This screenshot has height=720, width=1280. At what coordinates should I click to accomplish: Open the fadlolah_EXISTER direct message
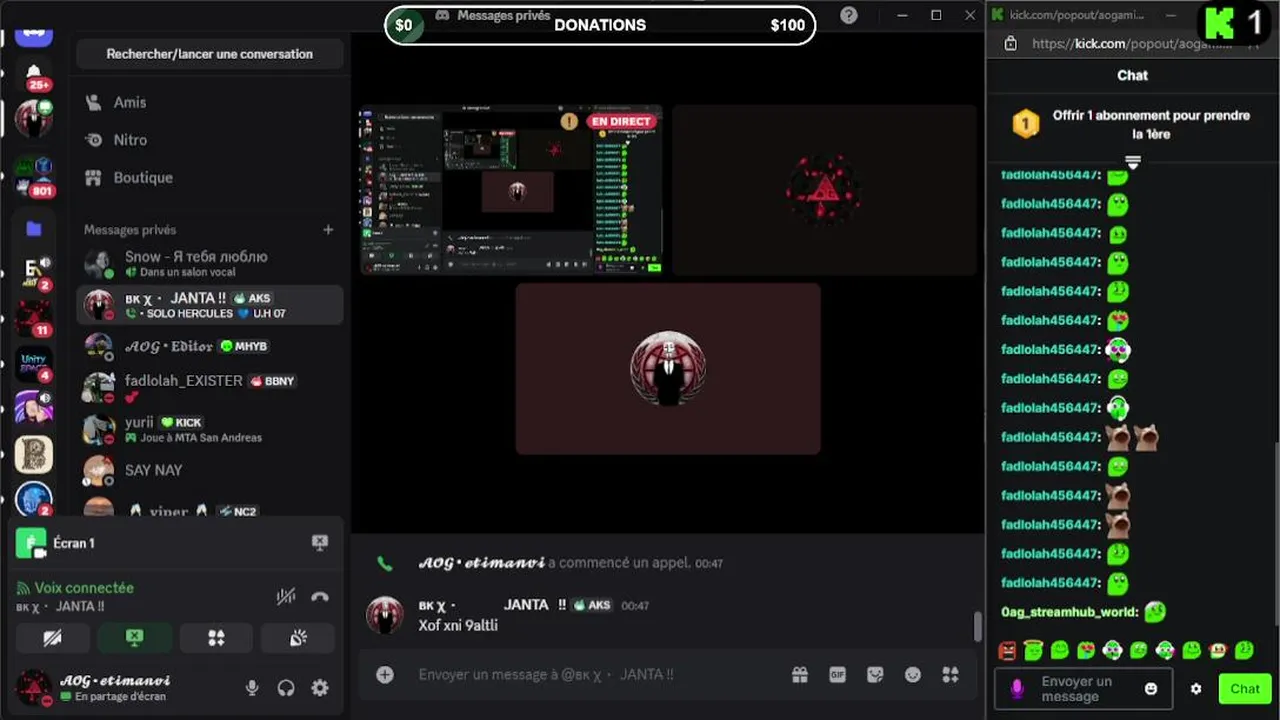pyautogui.click(x=210, y=388)
